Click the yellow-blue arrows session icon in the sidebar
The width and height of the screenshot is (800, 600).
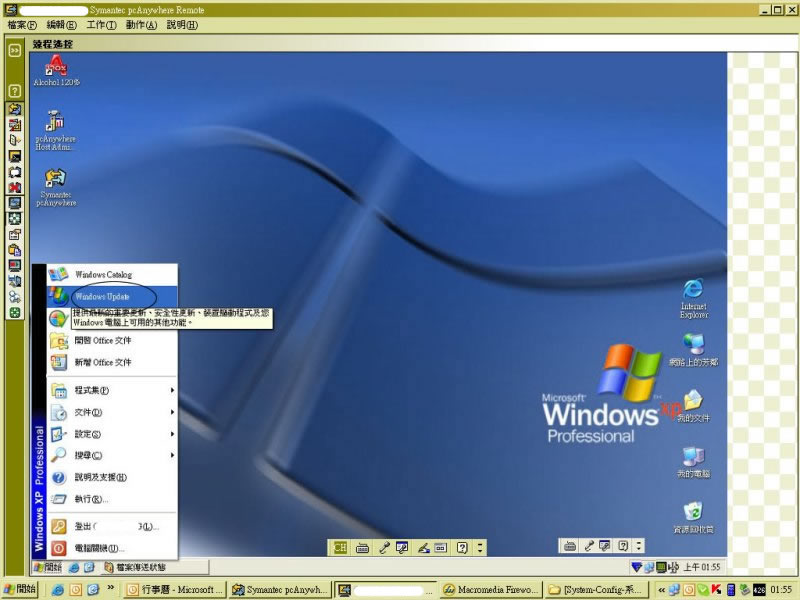(x=15, y=109)
